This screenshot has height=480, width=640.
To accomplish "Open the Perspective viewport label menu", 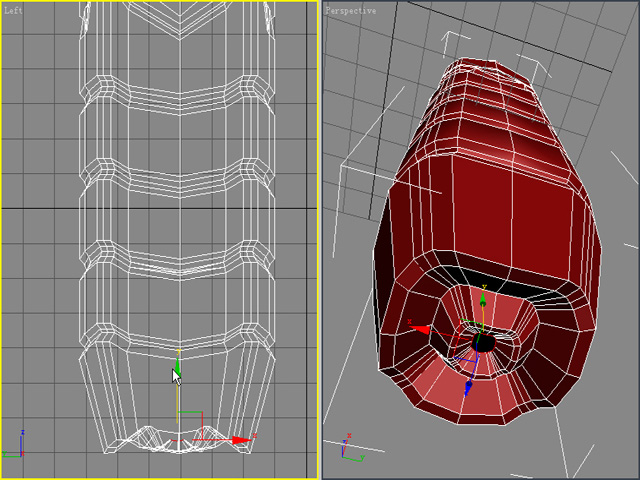I will click(x=351, y=11).
